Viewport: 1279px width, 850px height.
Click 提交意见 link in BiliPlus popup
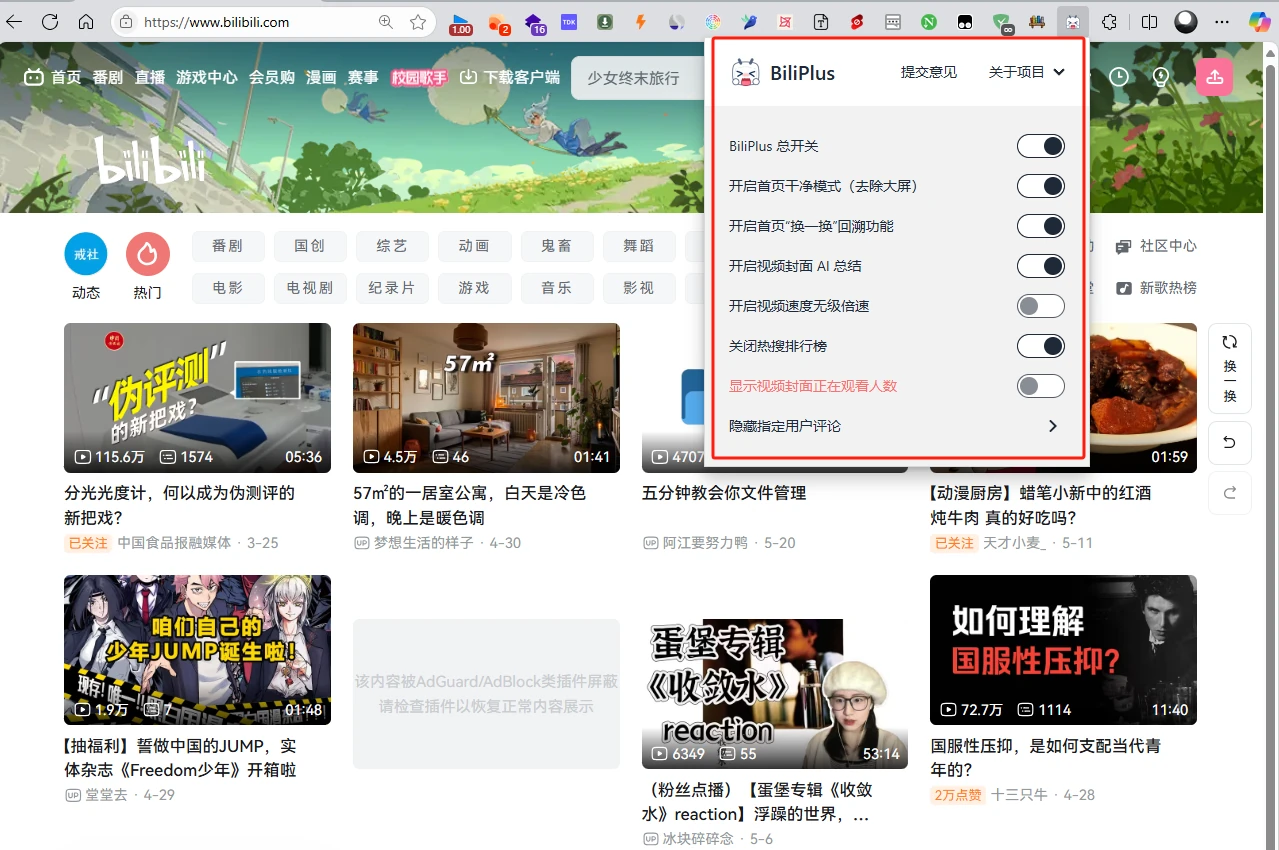[929, 72]
